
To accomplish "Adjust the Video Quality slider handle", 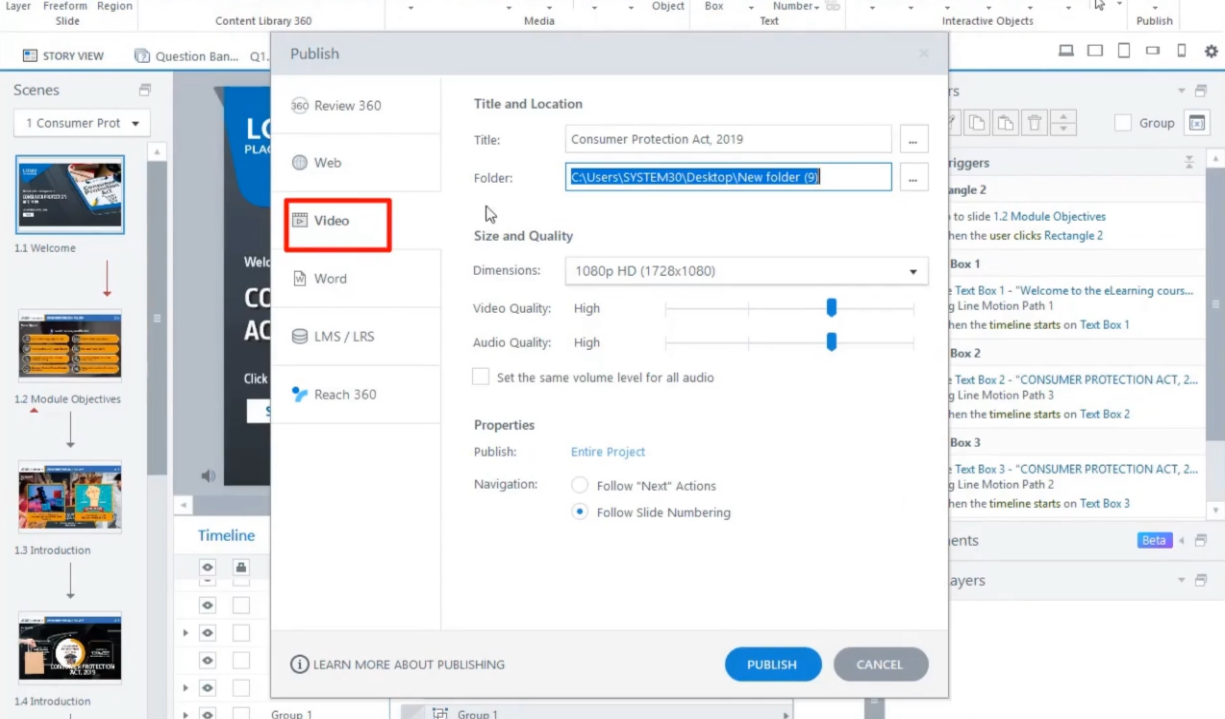I will click(831, 308).
